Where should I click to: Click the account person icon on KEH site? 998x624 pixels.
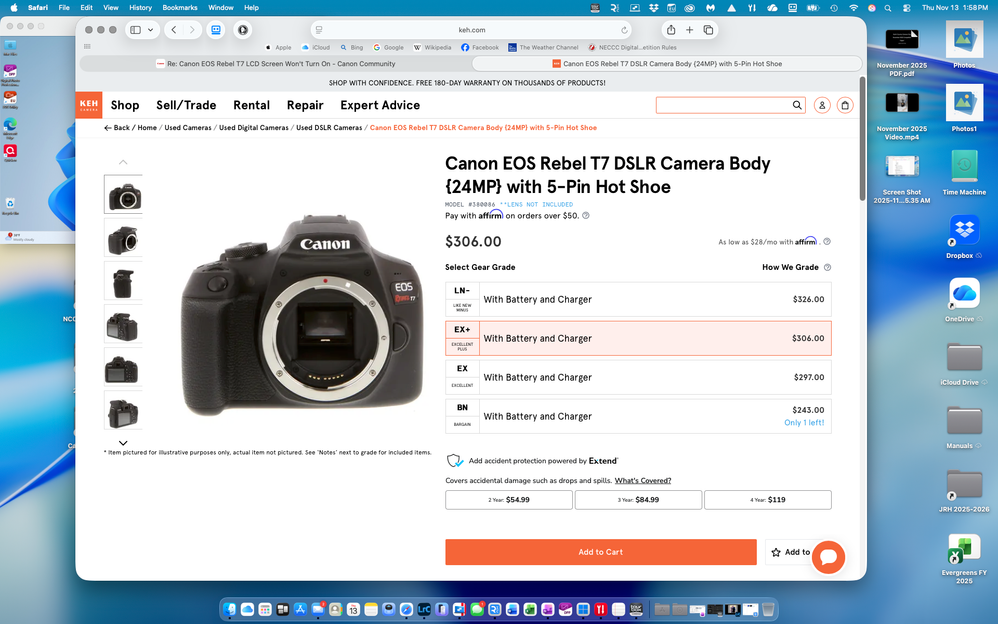click(x=820, y=105)
